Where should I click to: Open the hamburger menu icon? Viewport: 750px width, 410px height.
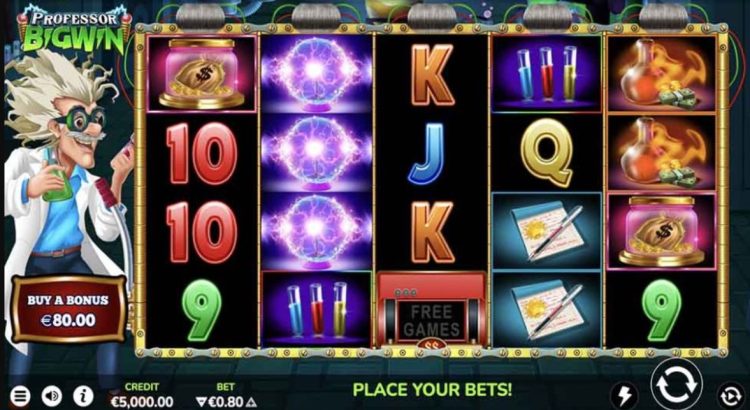coord(20,396)
